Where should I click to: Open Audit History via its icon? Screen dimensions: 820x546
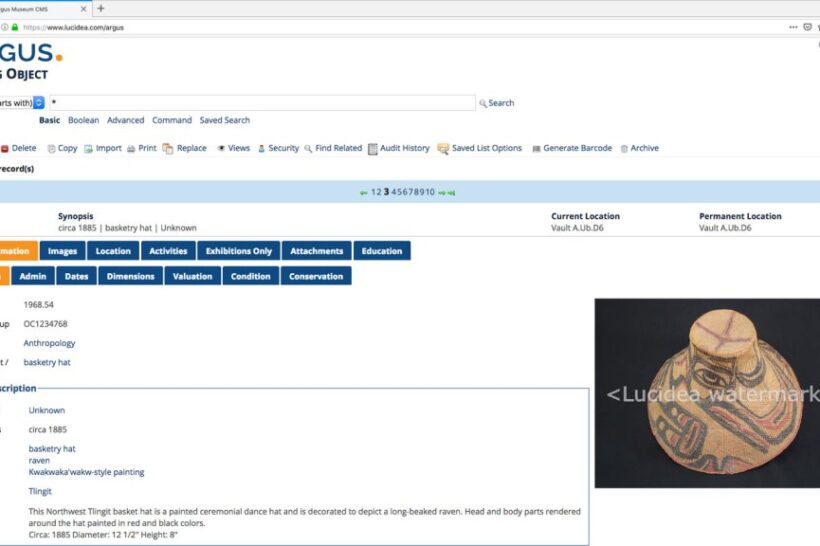(373, 148)
